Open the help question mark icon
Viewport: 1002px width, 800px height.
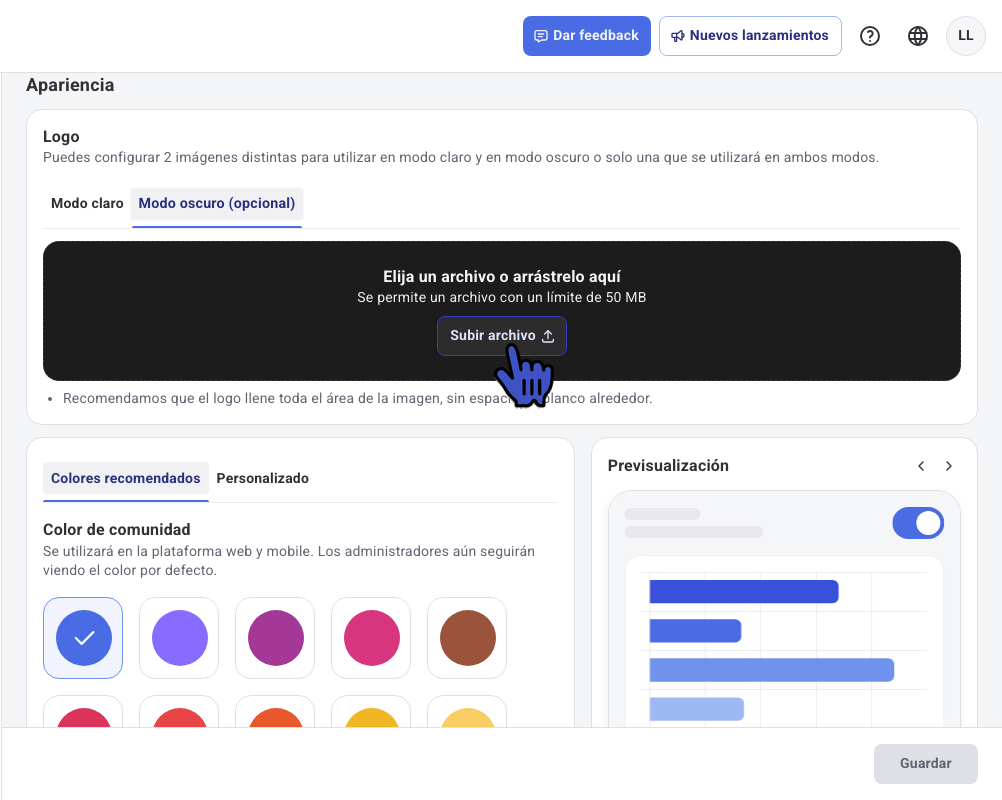click(x=870, y=36)
